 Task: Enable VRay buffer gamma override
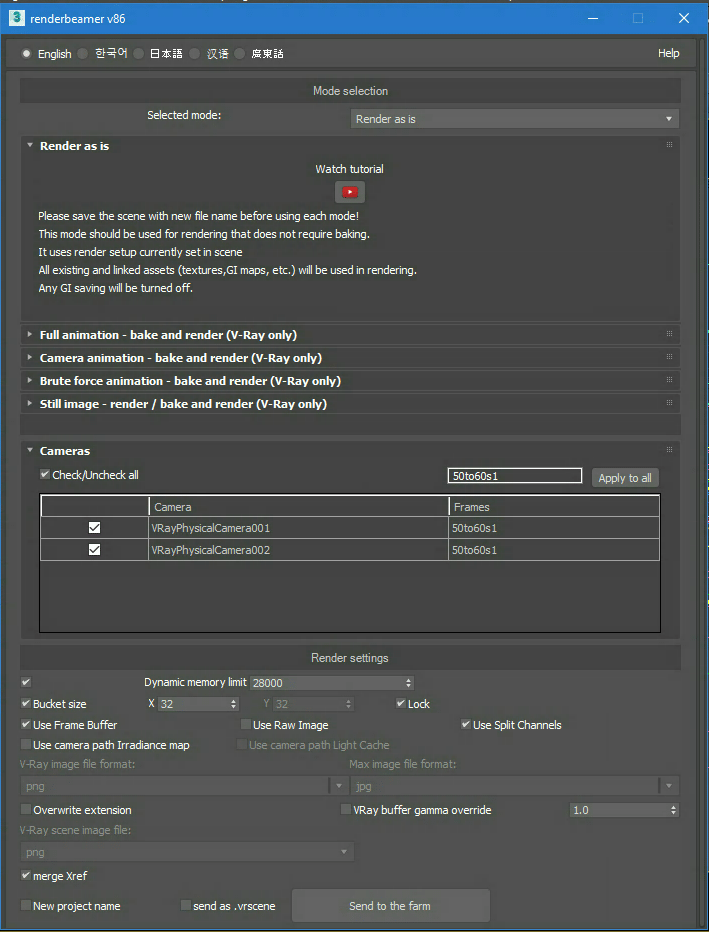click(416, 810)
